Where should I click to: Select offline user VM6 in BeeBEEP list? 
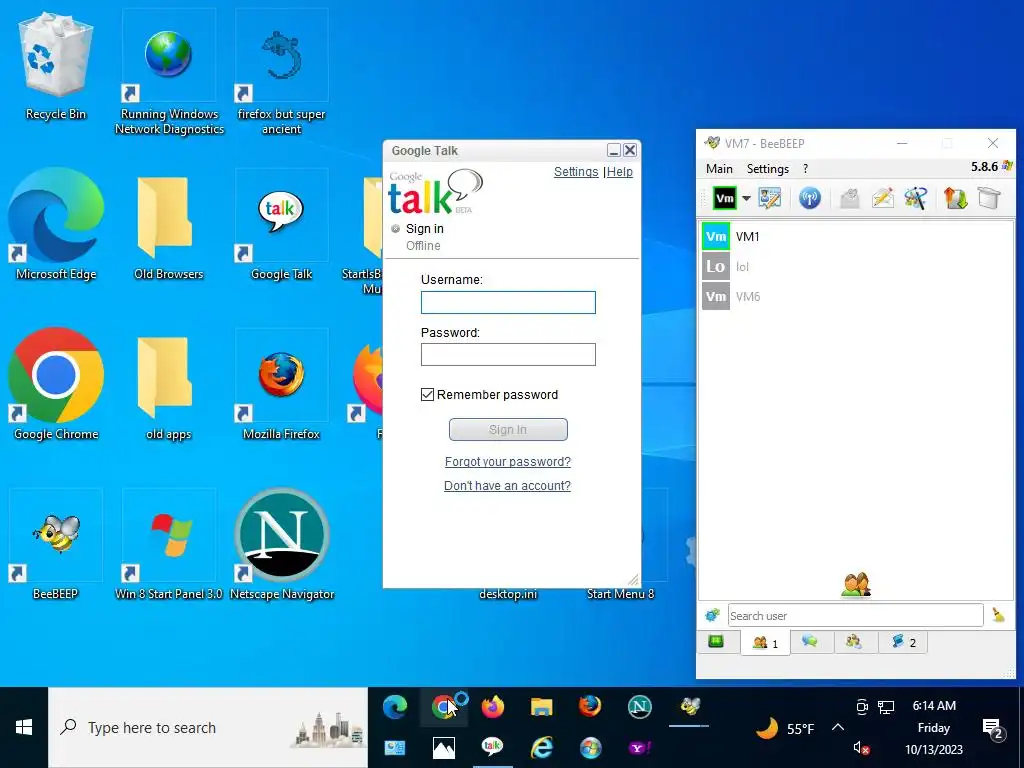pyautogui.click(x=856, y=296)
